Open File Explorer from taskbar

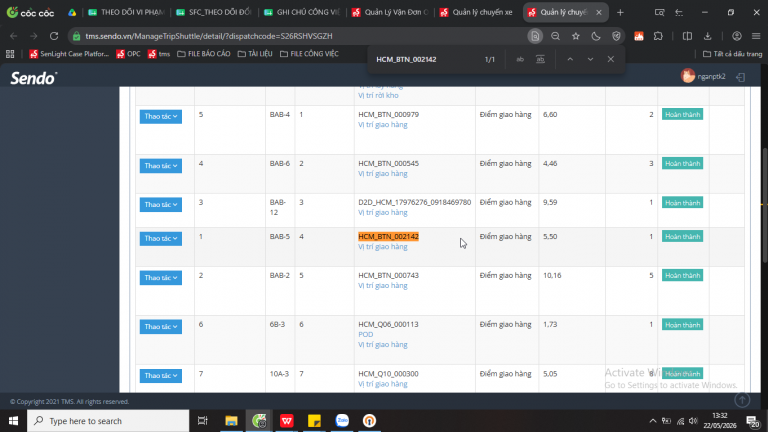pyautogui.click(x=231, y=421)
